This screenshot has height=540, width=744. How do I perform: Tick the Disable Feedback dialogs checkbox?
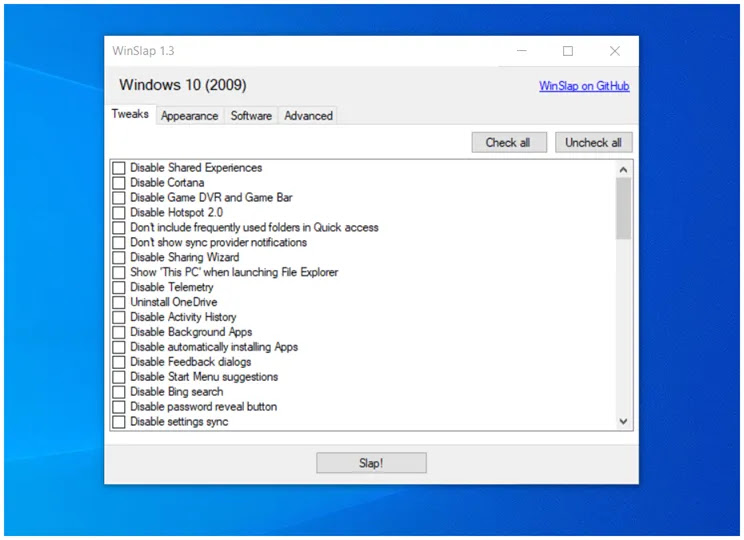[x=119, y=362]
